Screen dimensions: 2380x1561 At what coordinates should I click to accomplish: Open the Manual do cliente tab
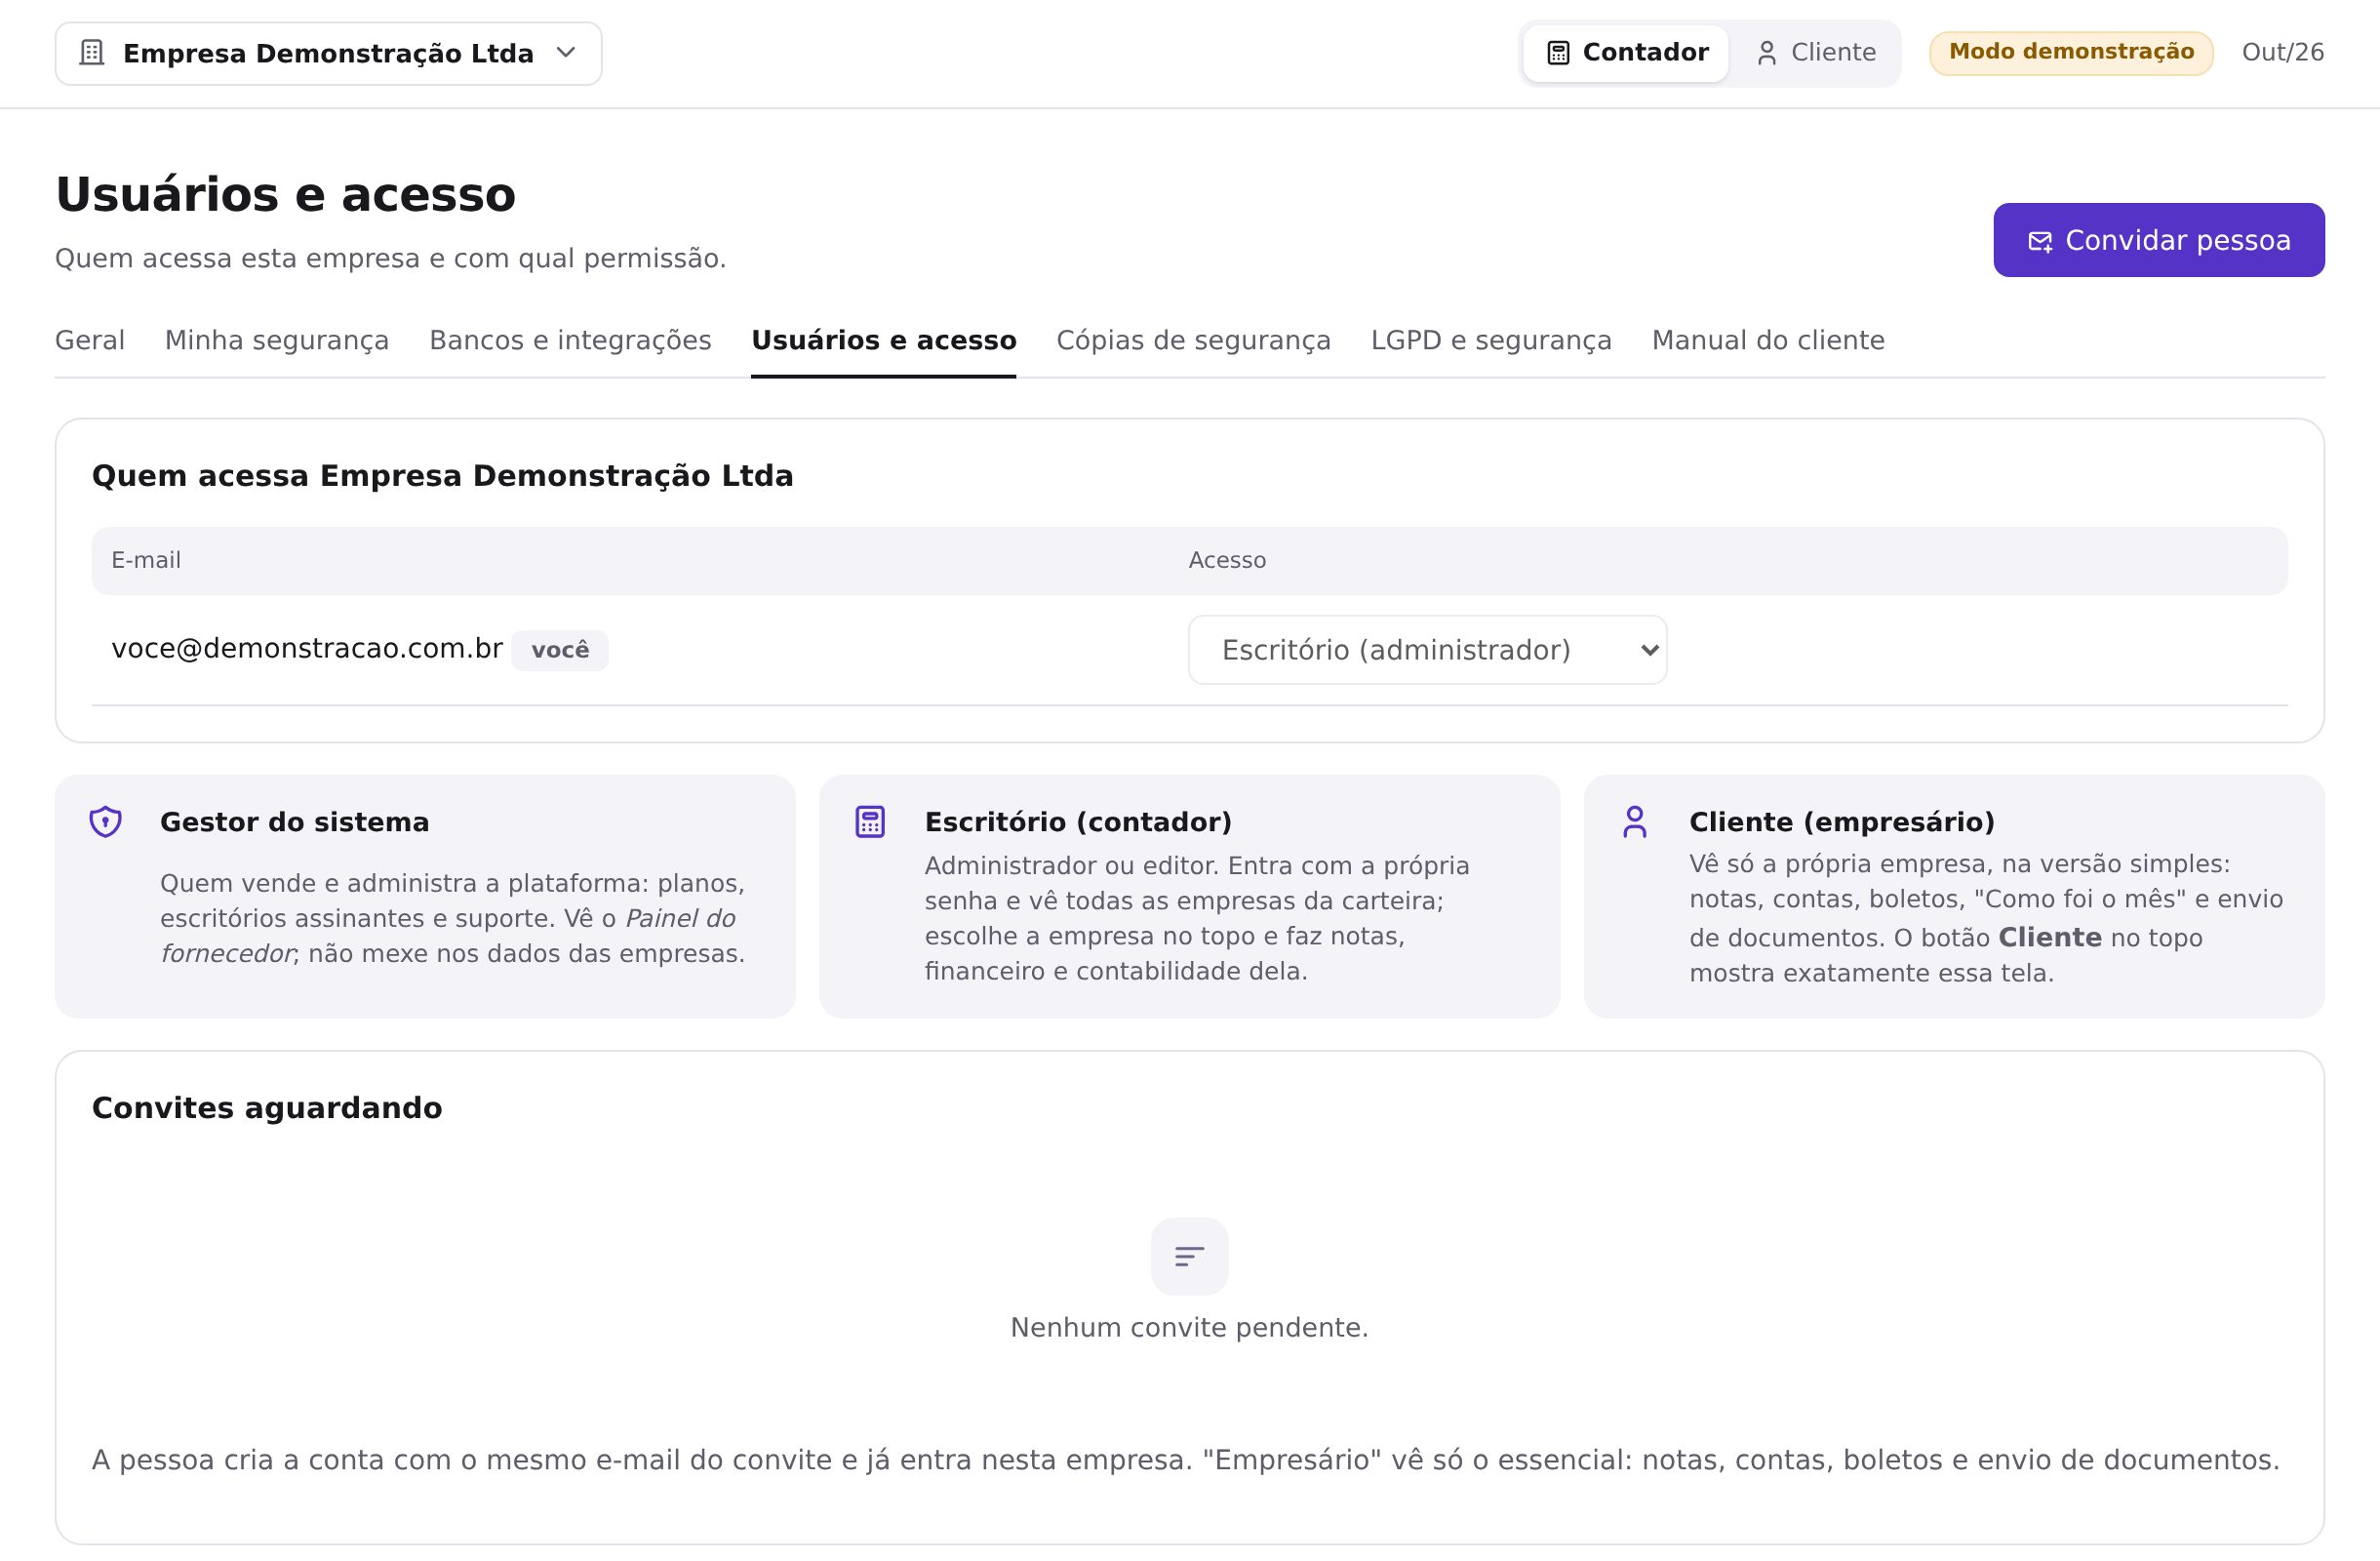[1768, 341]
